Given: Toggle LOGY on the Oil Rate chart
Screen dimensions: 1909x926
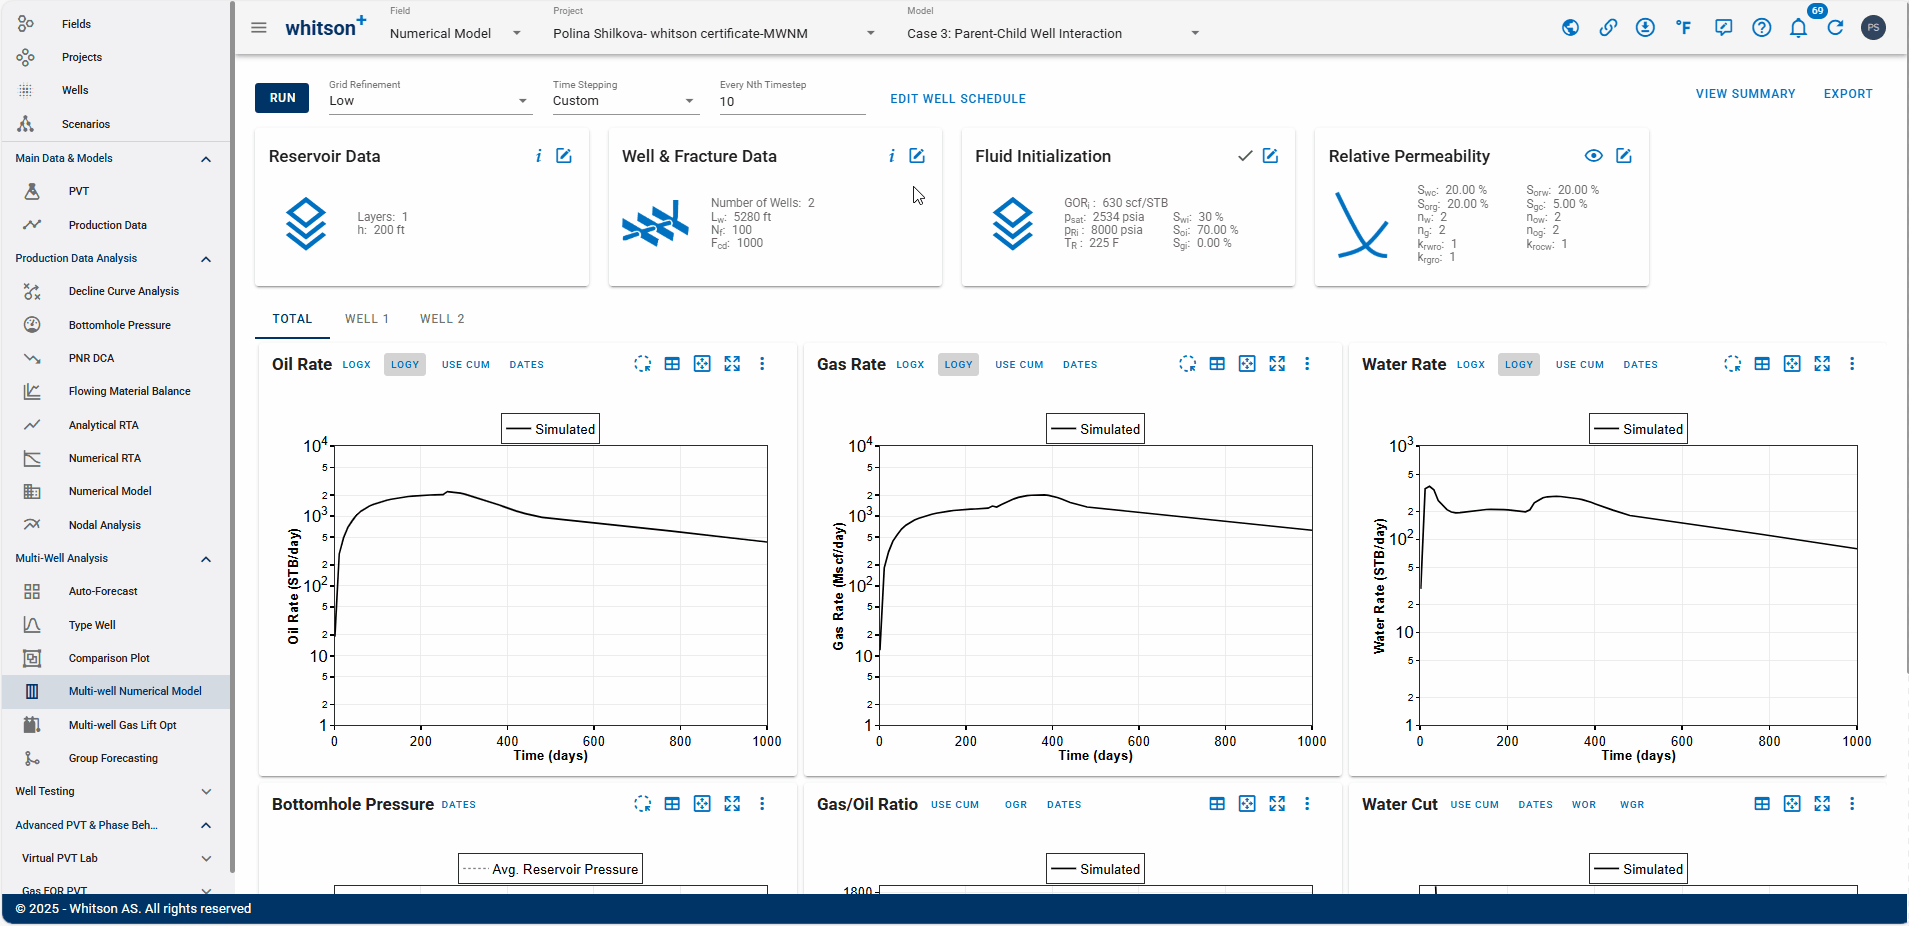Looking at the screenshot, I should click(405, 365).
